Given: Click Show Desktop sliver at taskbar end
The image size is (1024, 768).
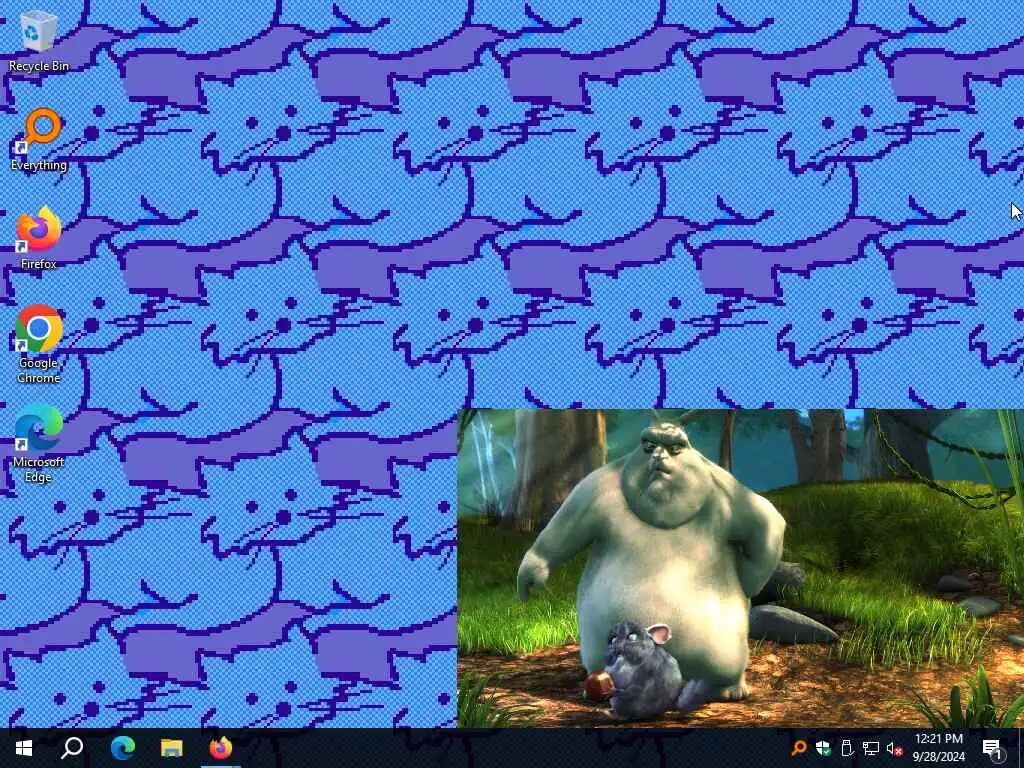Looking at the screenshot, I should tap(1021, 748).
